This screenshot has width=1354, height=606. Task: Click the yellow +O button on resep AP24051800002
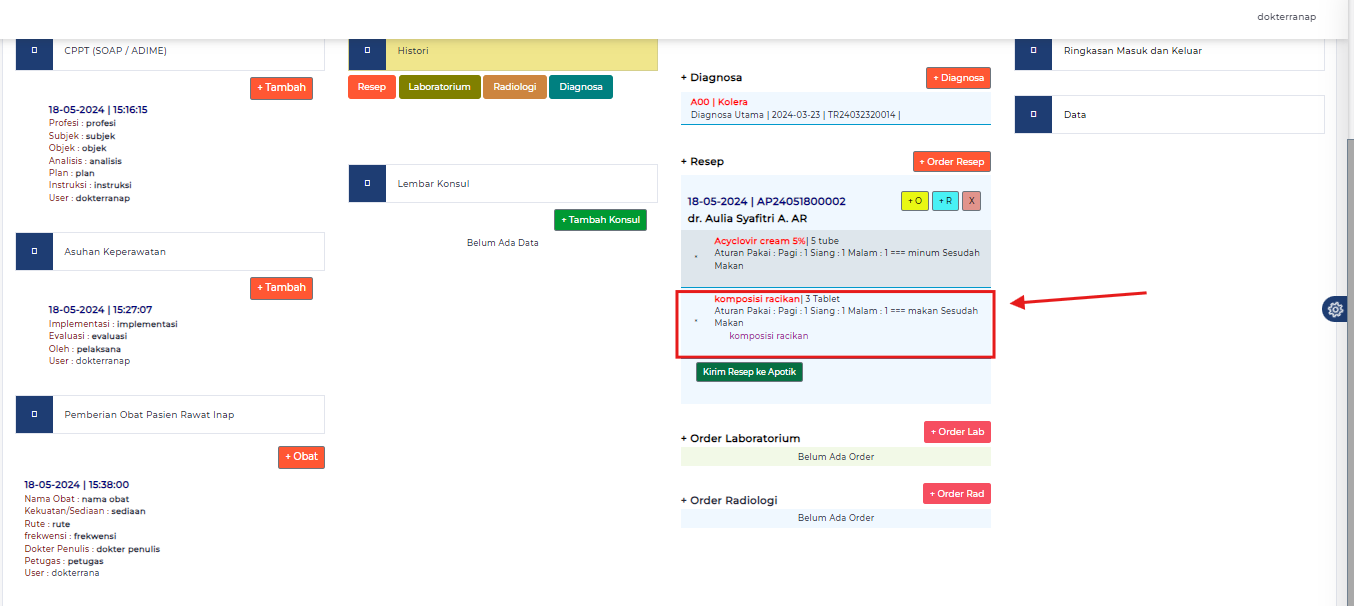coord(913,201)
